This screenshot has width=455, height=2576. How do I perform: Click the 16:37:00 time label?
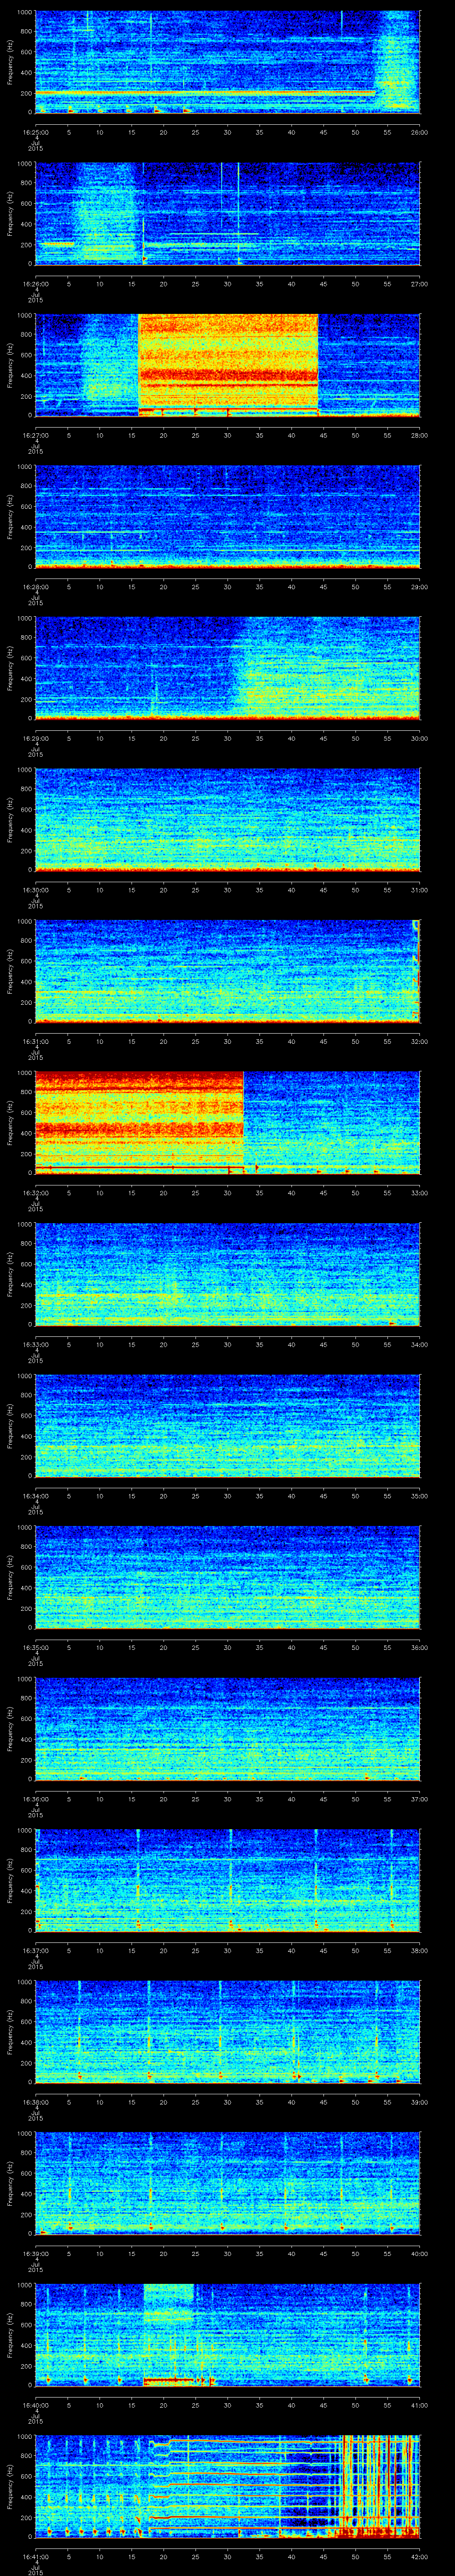coord(35,1950)
